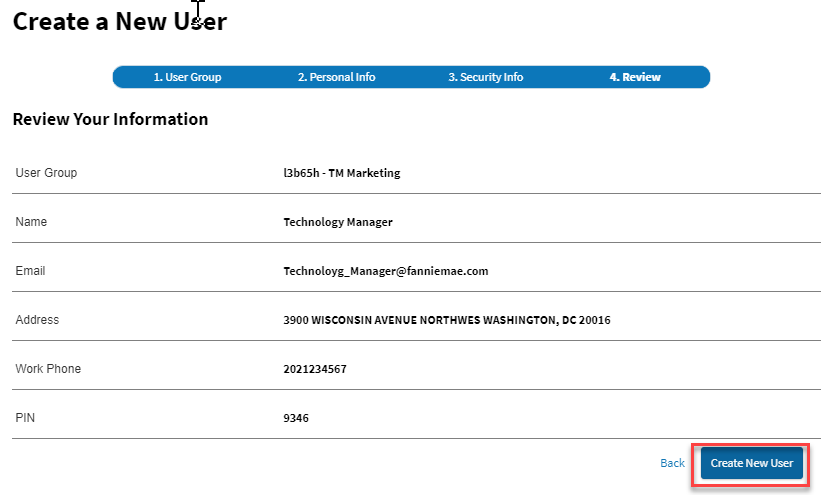
Task: Select the 9346 PIN value
Action: [x=296, y=418]
